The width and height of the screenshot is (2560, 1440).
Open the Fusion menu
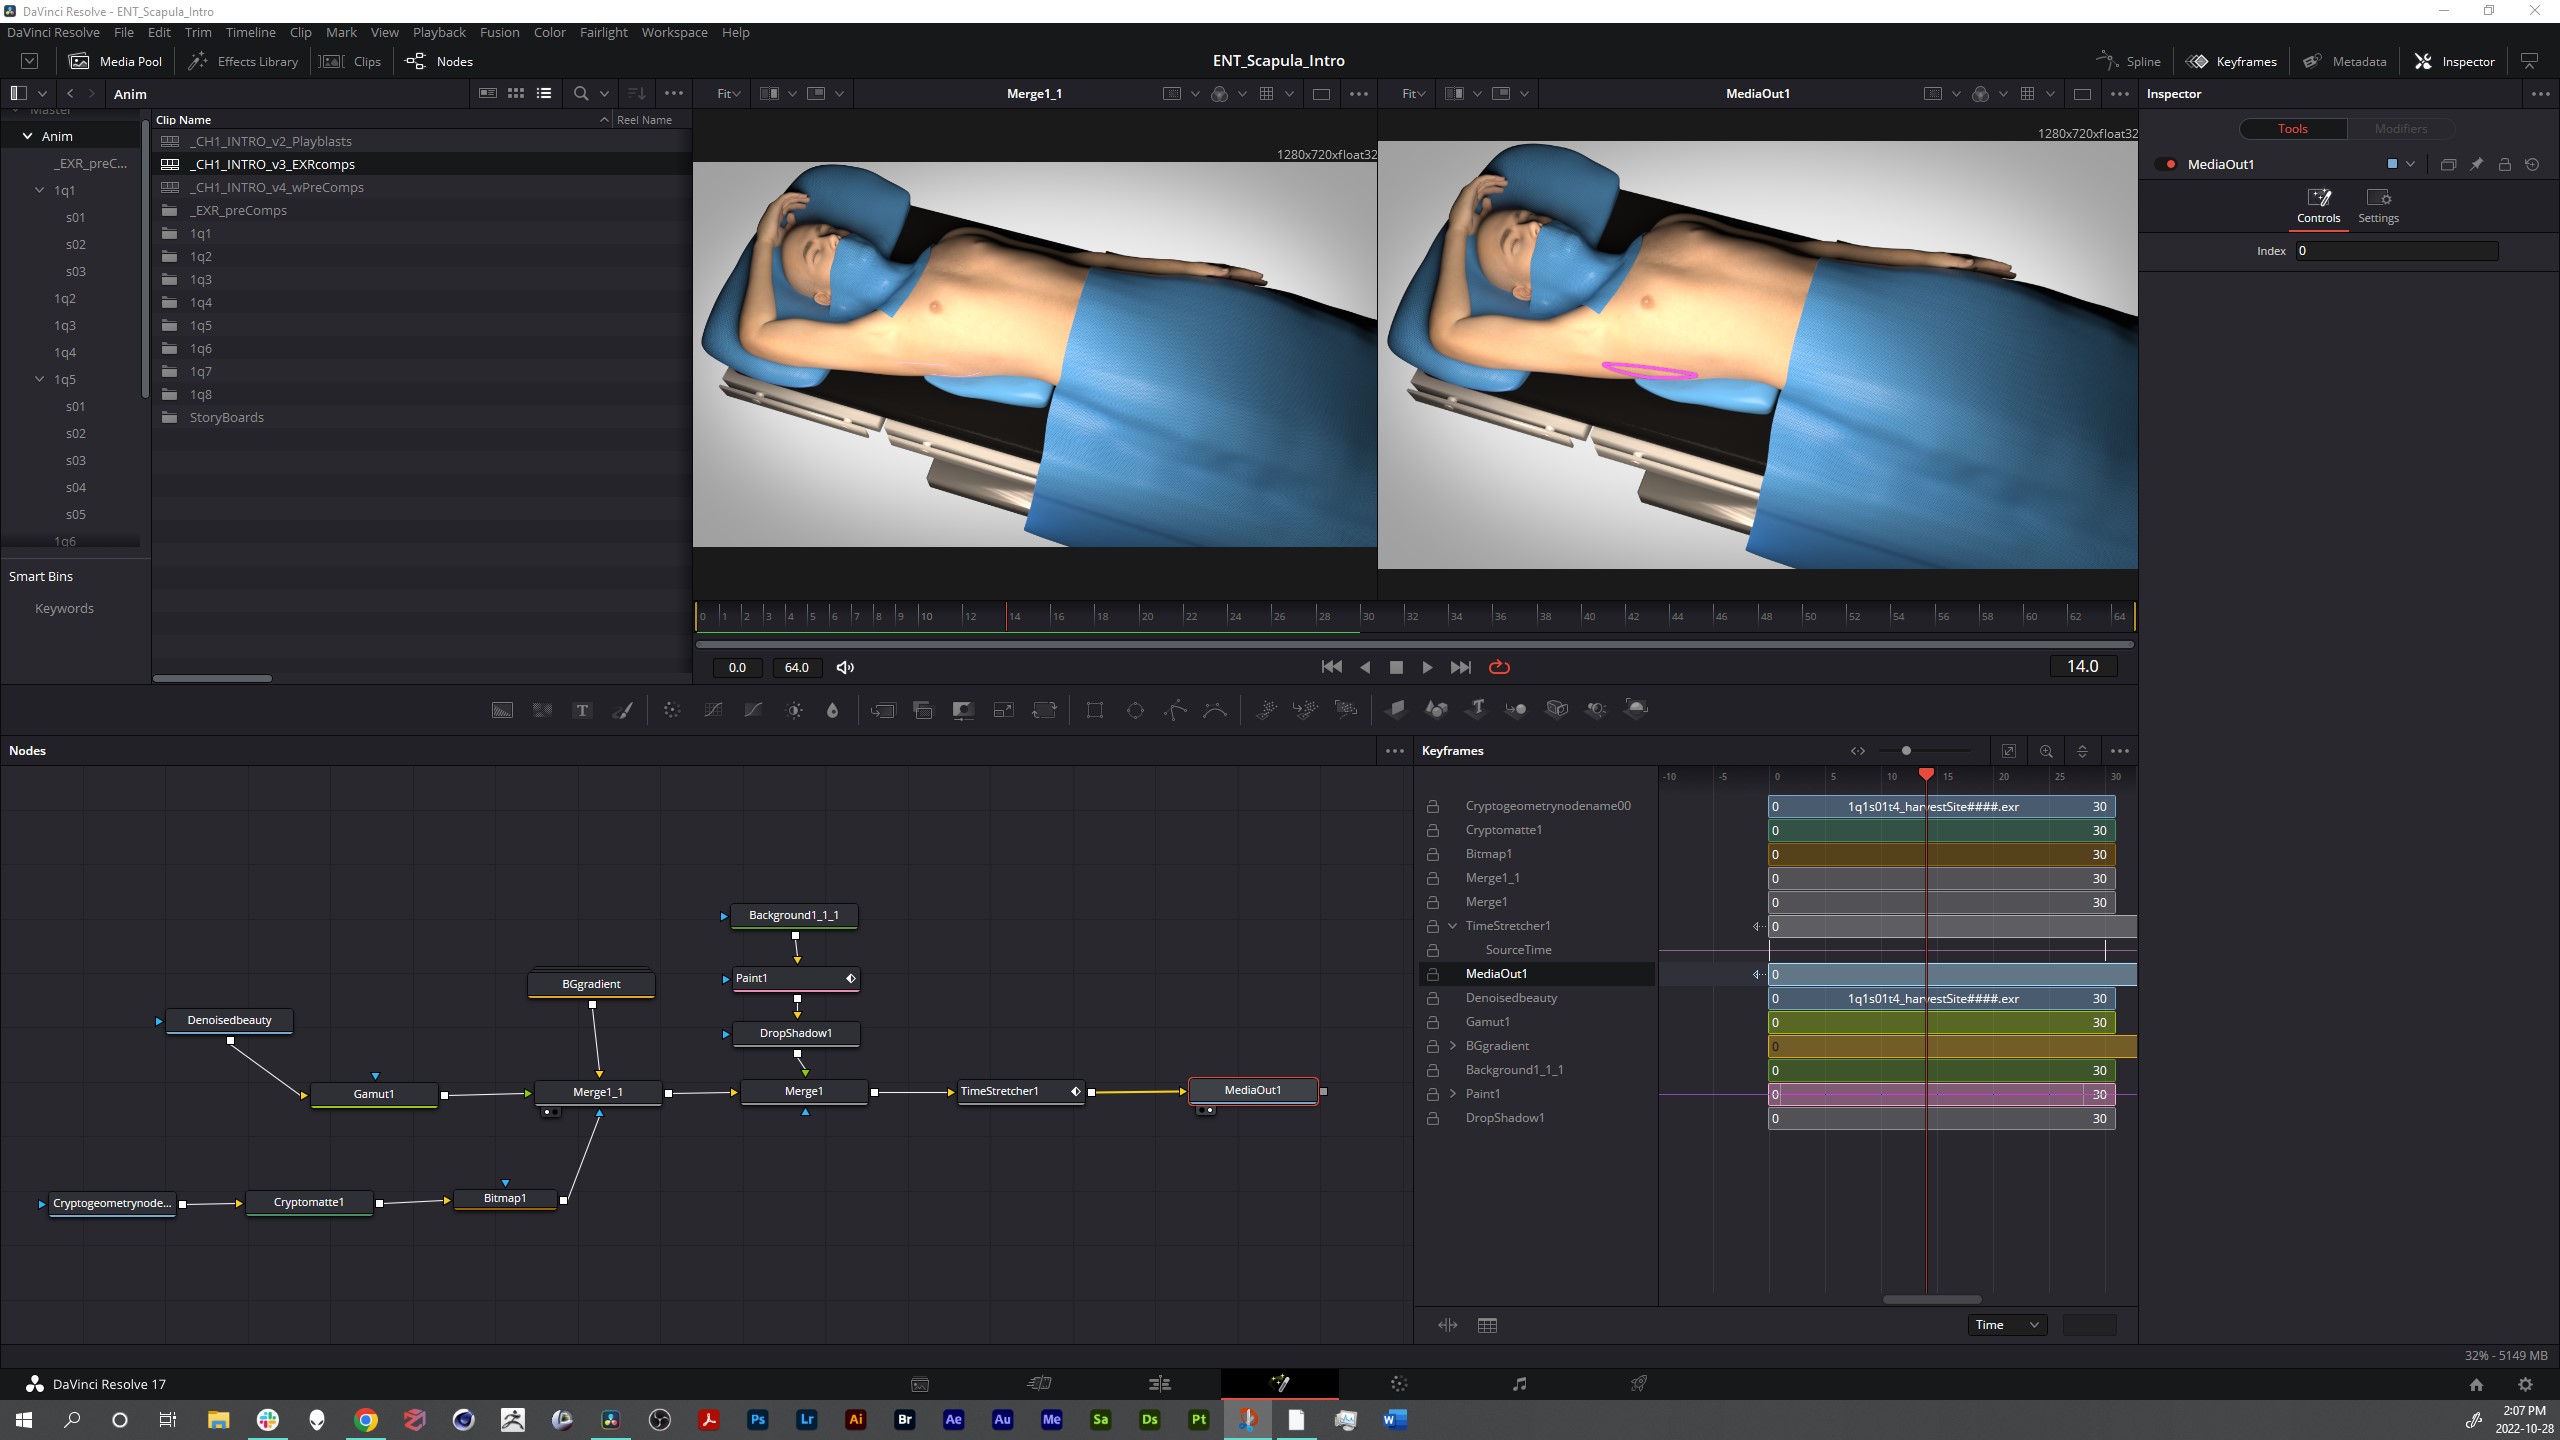[x=499, y=32]
